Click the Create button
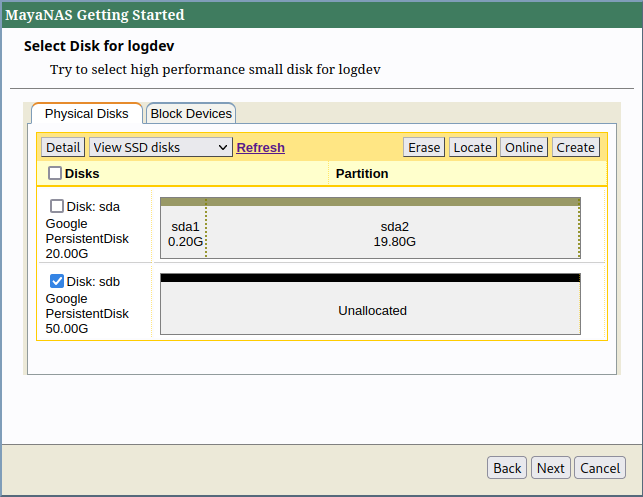This screenshot has height=497, width=643. 575,147
